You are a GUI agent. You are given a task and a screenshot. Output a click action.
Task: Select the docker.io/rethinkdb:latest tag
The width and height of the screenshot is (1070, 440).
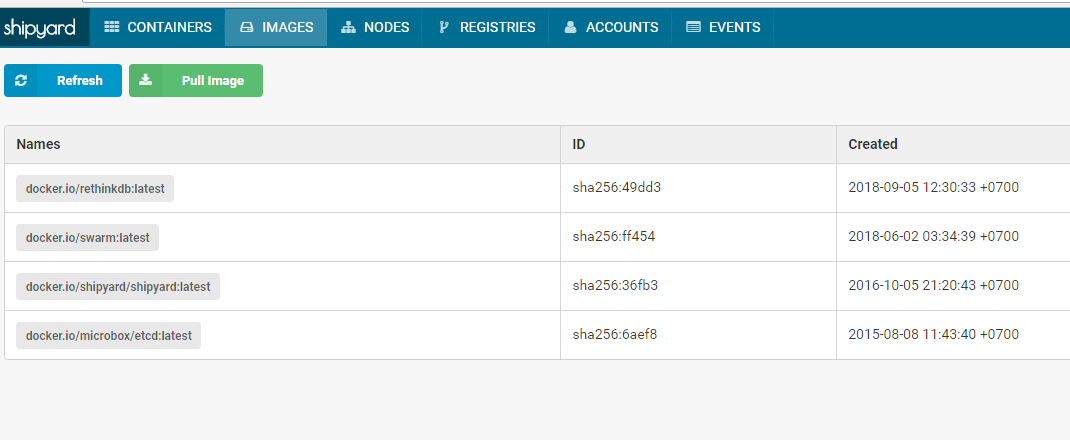click(x=95, y=188)
